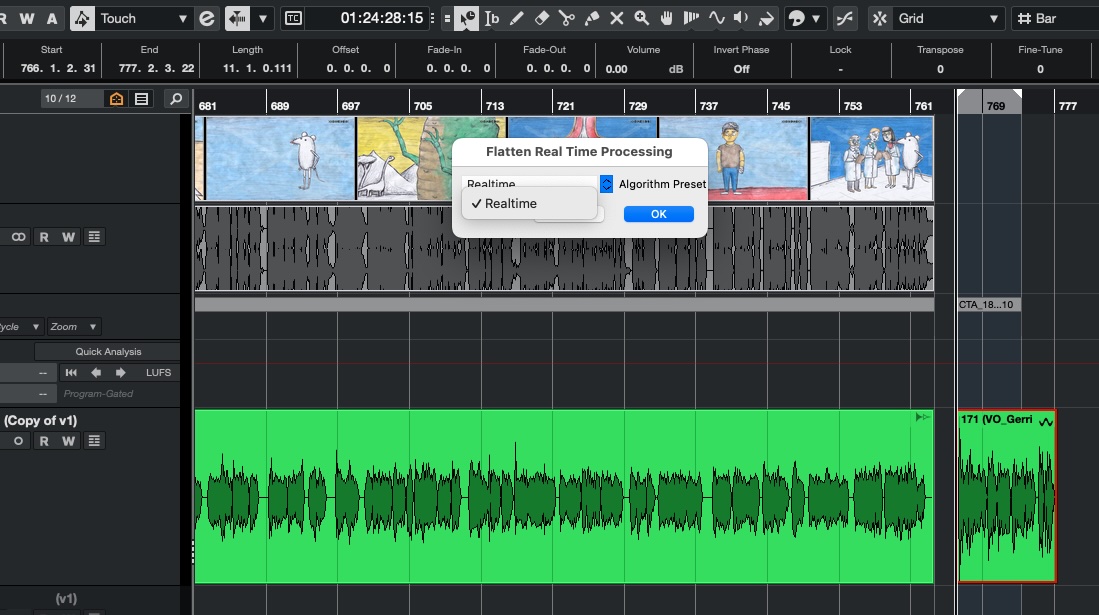Choose the Glue tool

pos(592,18)
